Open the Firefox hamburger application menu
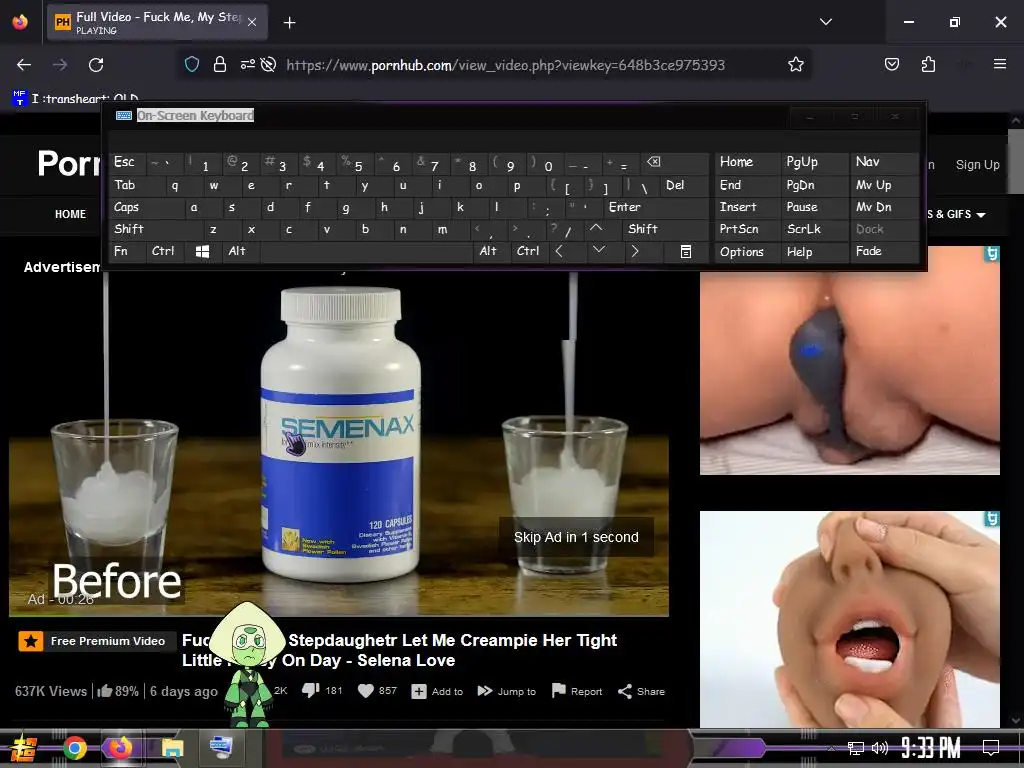 999,64
